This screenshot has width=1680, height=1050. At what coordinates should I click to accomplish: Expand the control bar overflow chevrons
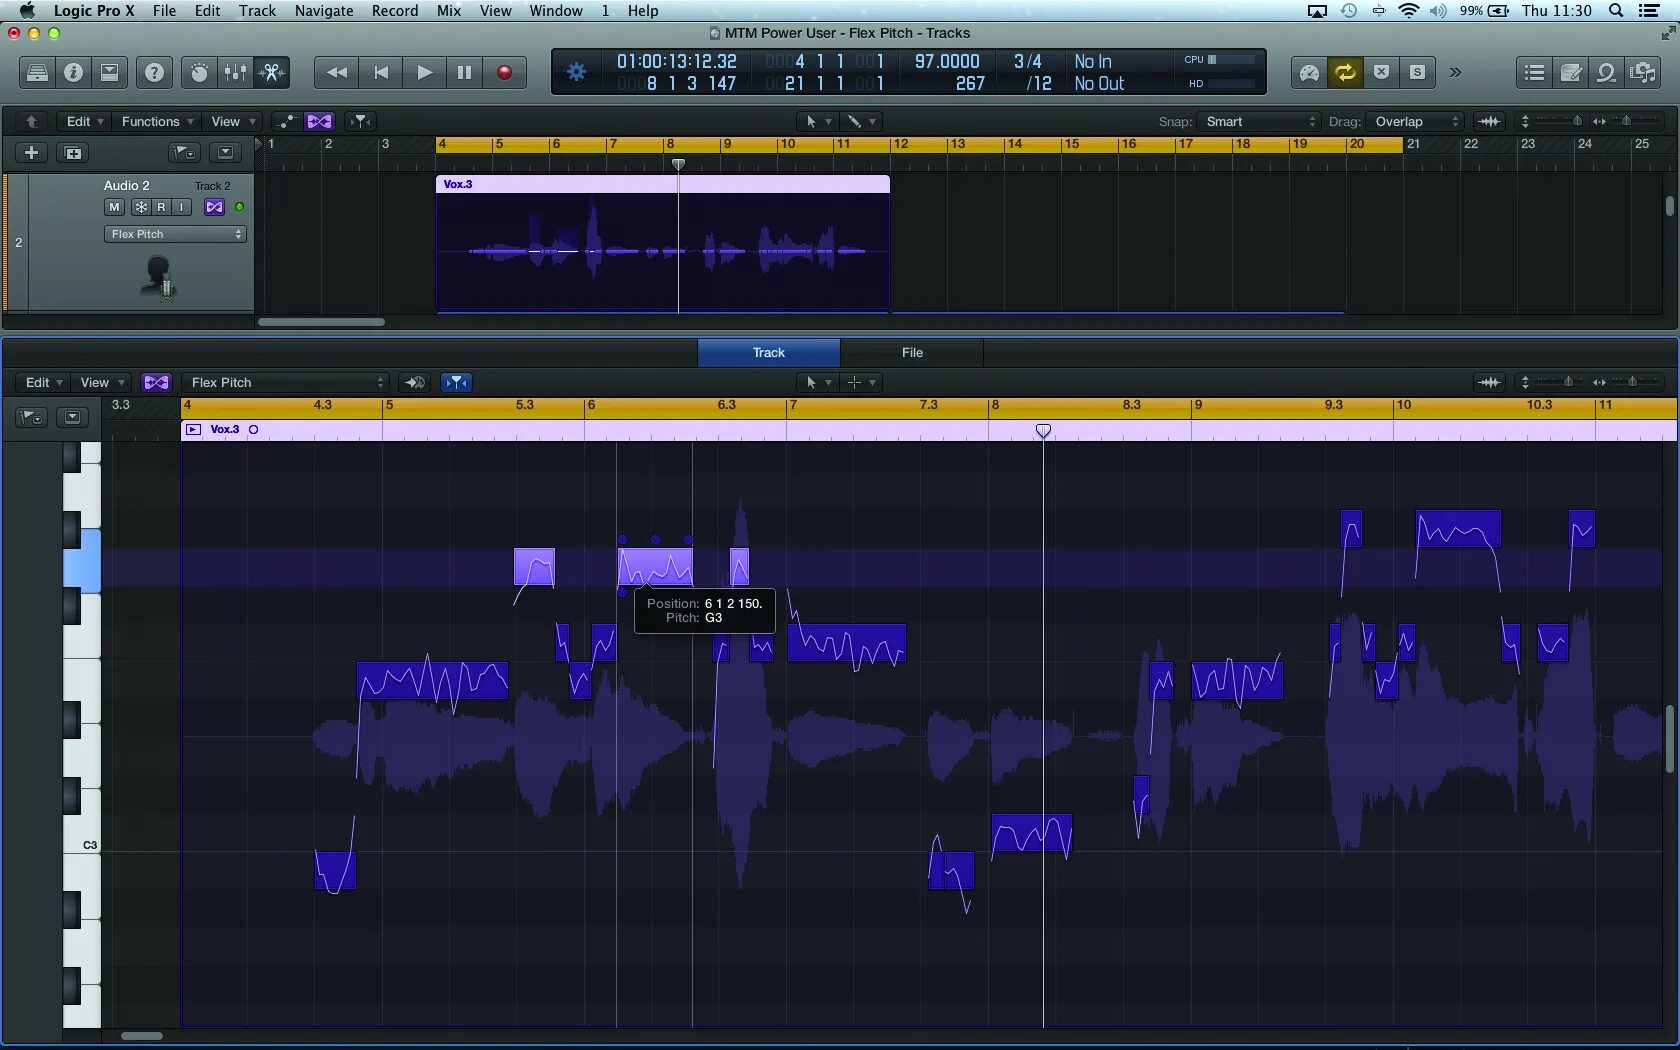(x=1456, y=72)
